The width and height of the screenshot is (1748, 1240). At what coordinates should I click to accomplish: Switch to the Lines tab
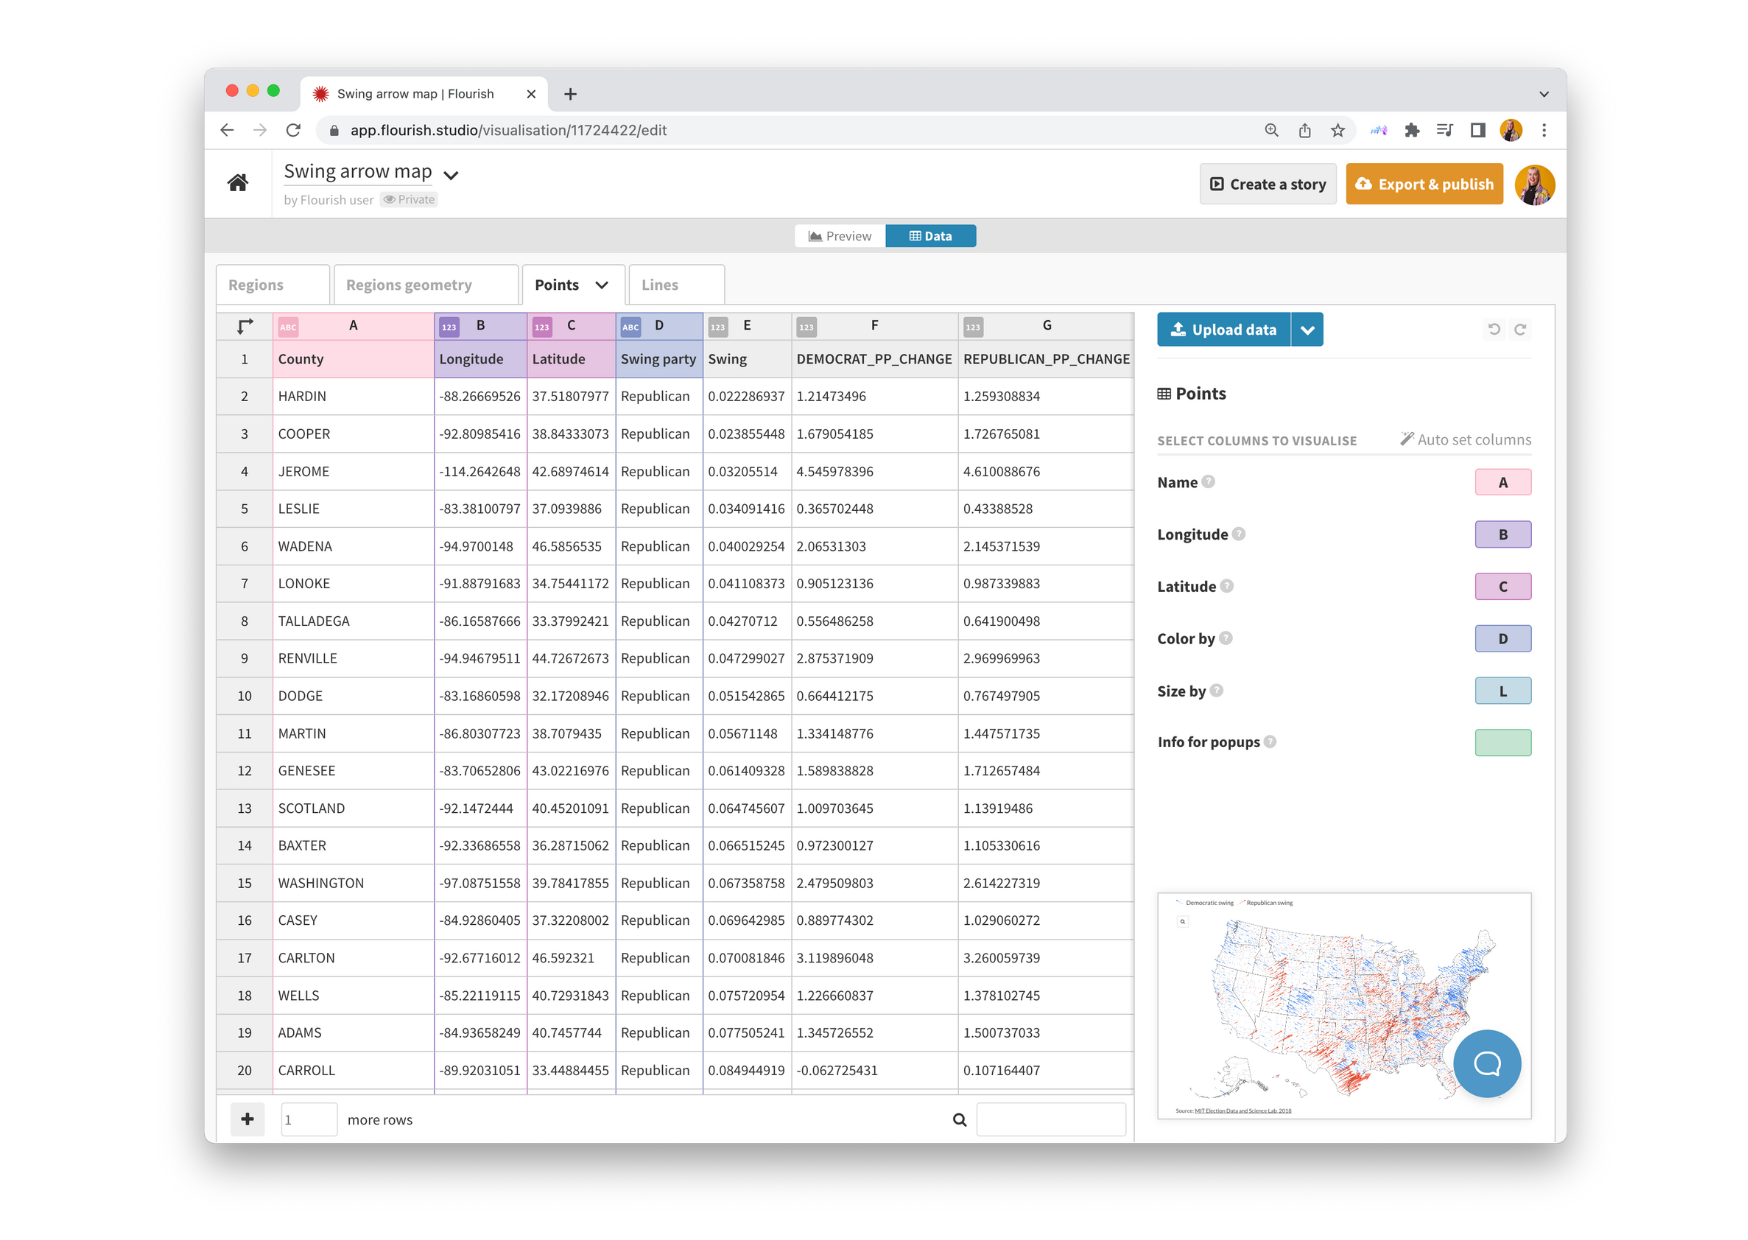[660, 285]
